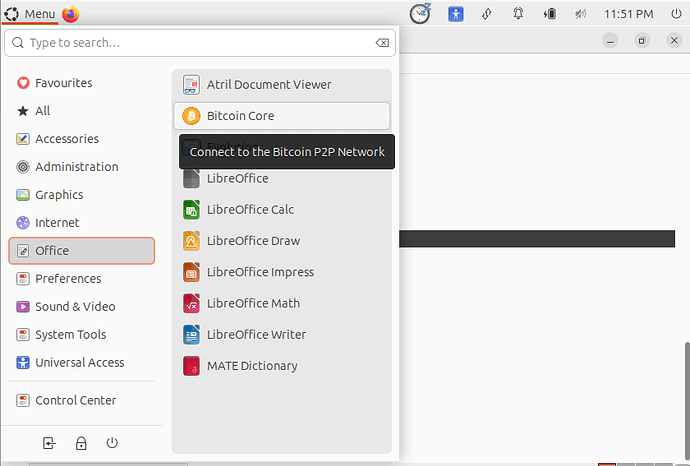Screen dimensions: 690x466
Task: Launch Atril Document Viewer
Action: pyautogui.click(x=282, y=84)
